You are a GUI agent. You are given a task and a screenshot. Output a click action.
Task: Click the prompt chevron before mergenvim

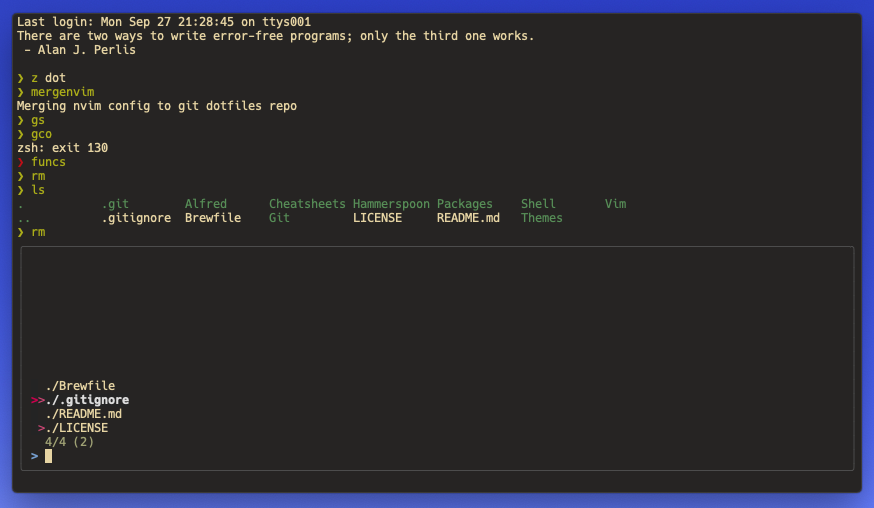[x=21, y=92]
